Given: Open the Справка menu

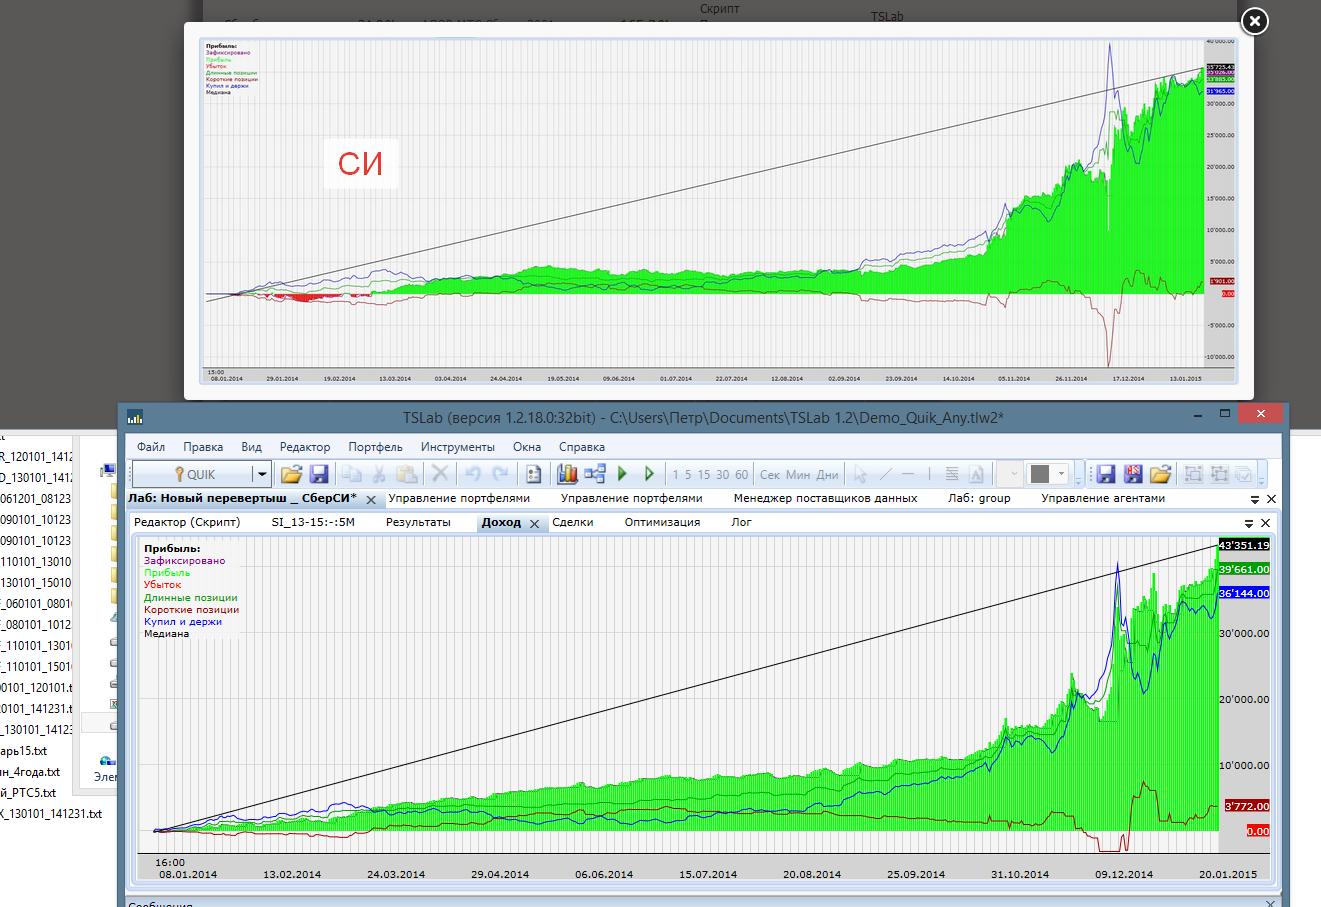Looking at the screenshot, I should pyautogui.click(x=582, y=447).
